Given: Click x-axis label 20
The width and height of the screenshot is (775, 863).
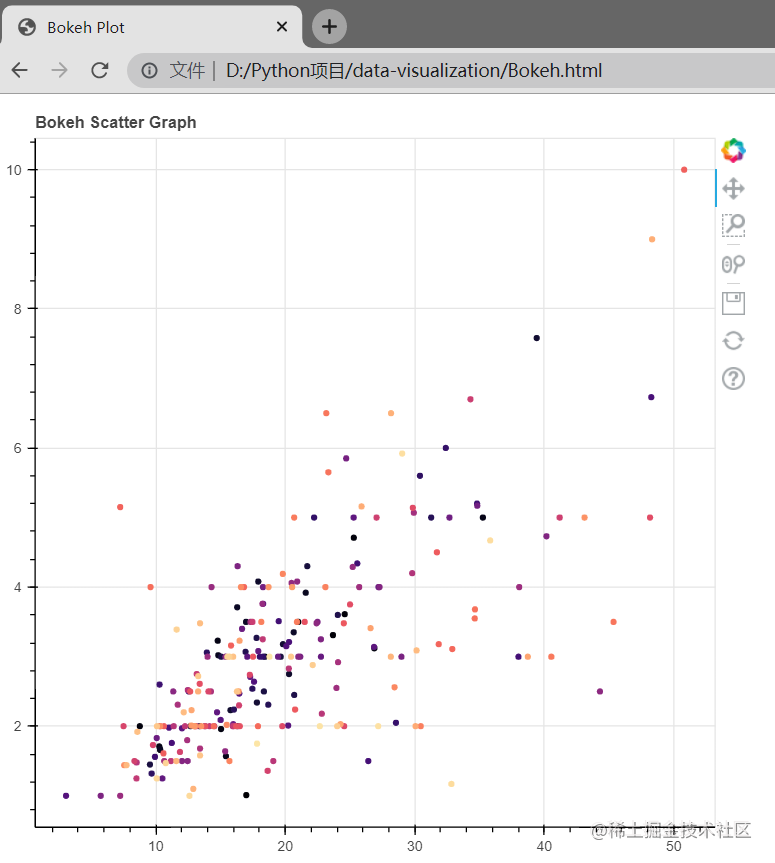Looking at the screenshot, I should coord(285,846).
